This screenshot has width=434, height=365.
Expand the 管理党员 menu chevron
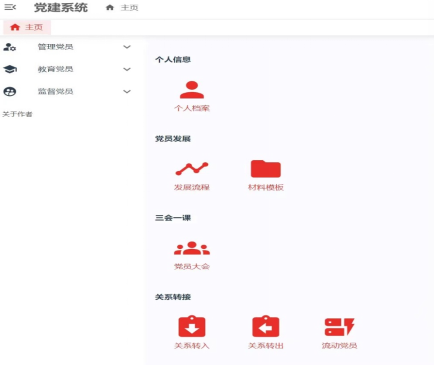[x=127, y=47]
